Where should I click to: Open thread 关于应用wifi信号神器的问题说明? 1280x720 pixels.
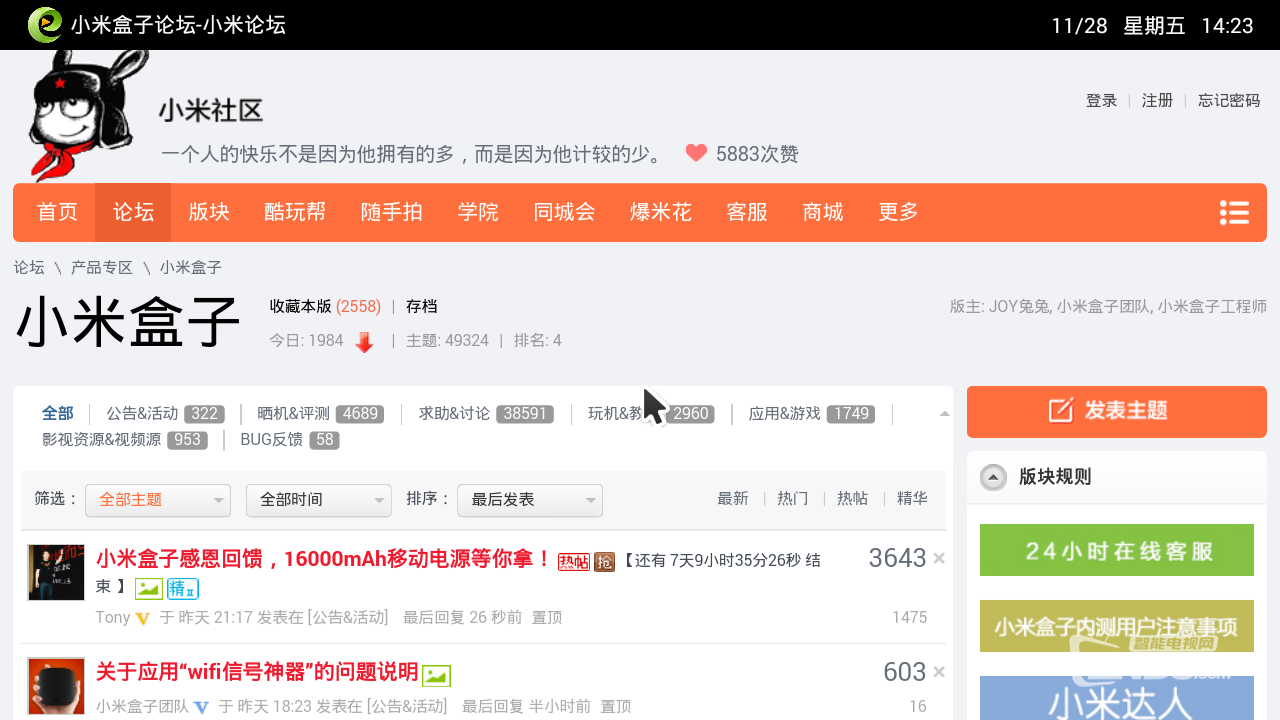pyautogui.click(x=257, y=672)
